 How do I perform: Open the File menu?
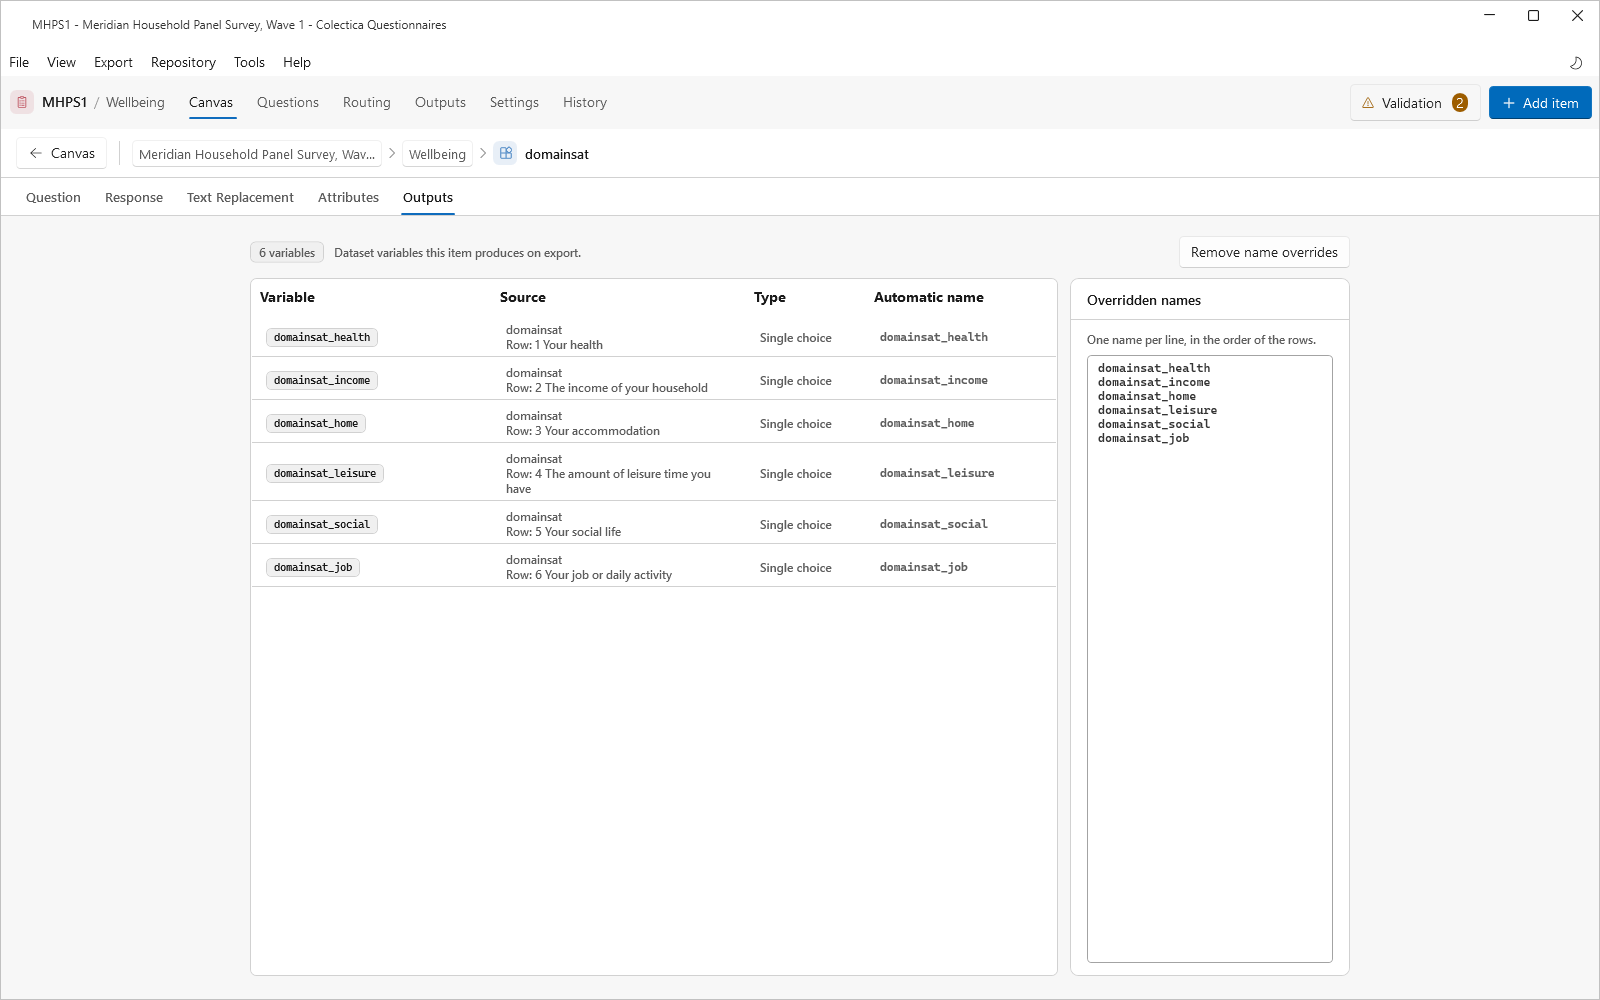pos(19,62)
